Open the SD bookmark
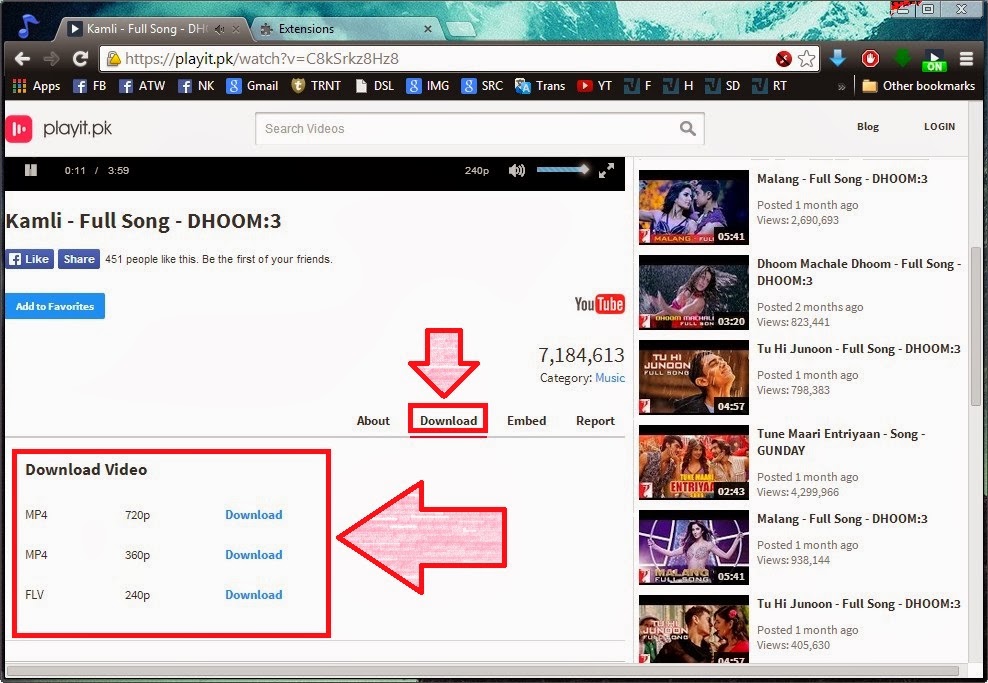Image resolution: width=988 pixels, height=683 pixels. coord(722,86)
